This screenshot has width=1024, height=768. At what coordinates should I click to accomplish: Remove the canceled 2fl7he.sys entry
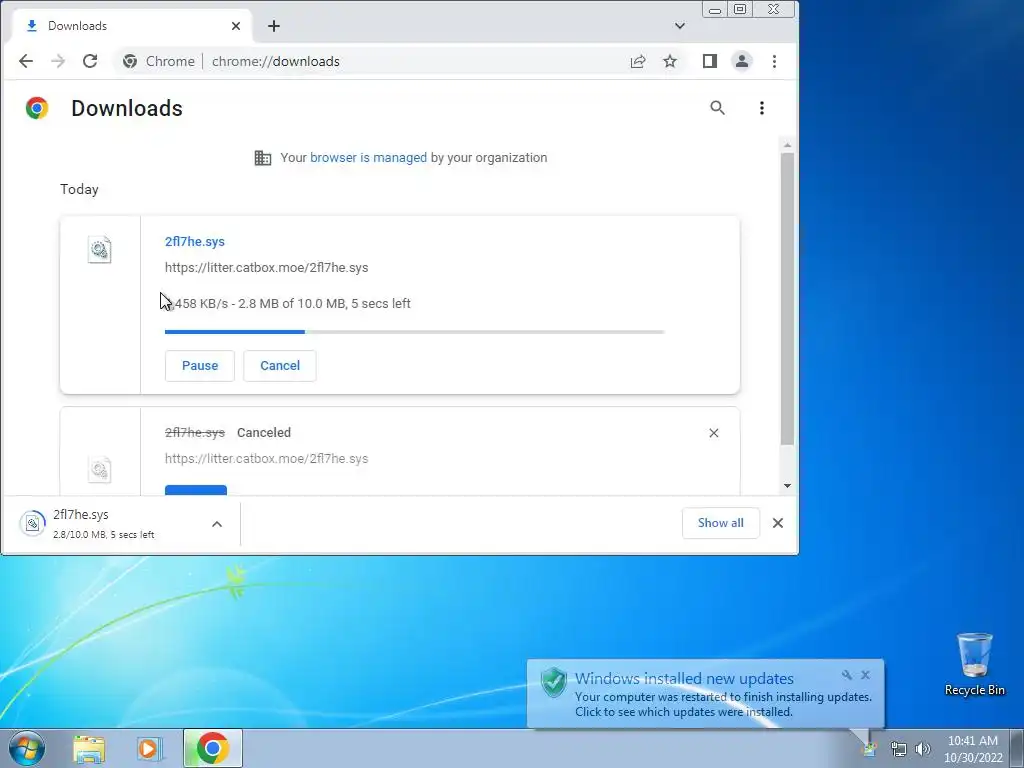click(x=714, y=433)
